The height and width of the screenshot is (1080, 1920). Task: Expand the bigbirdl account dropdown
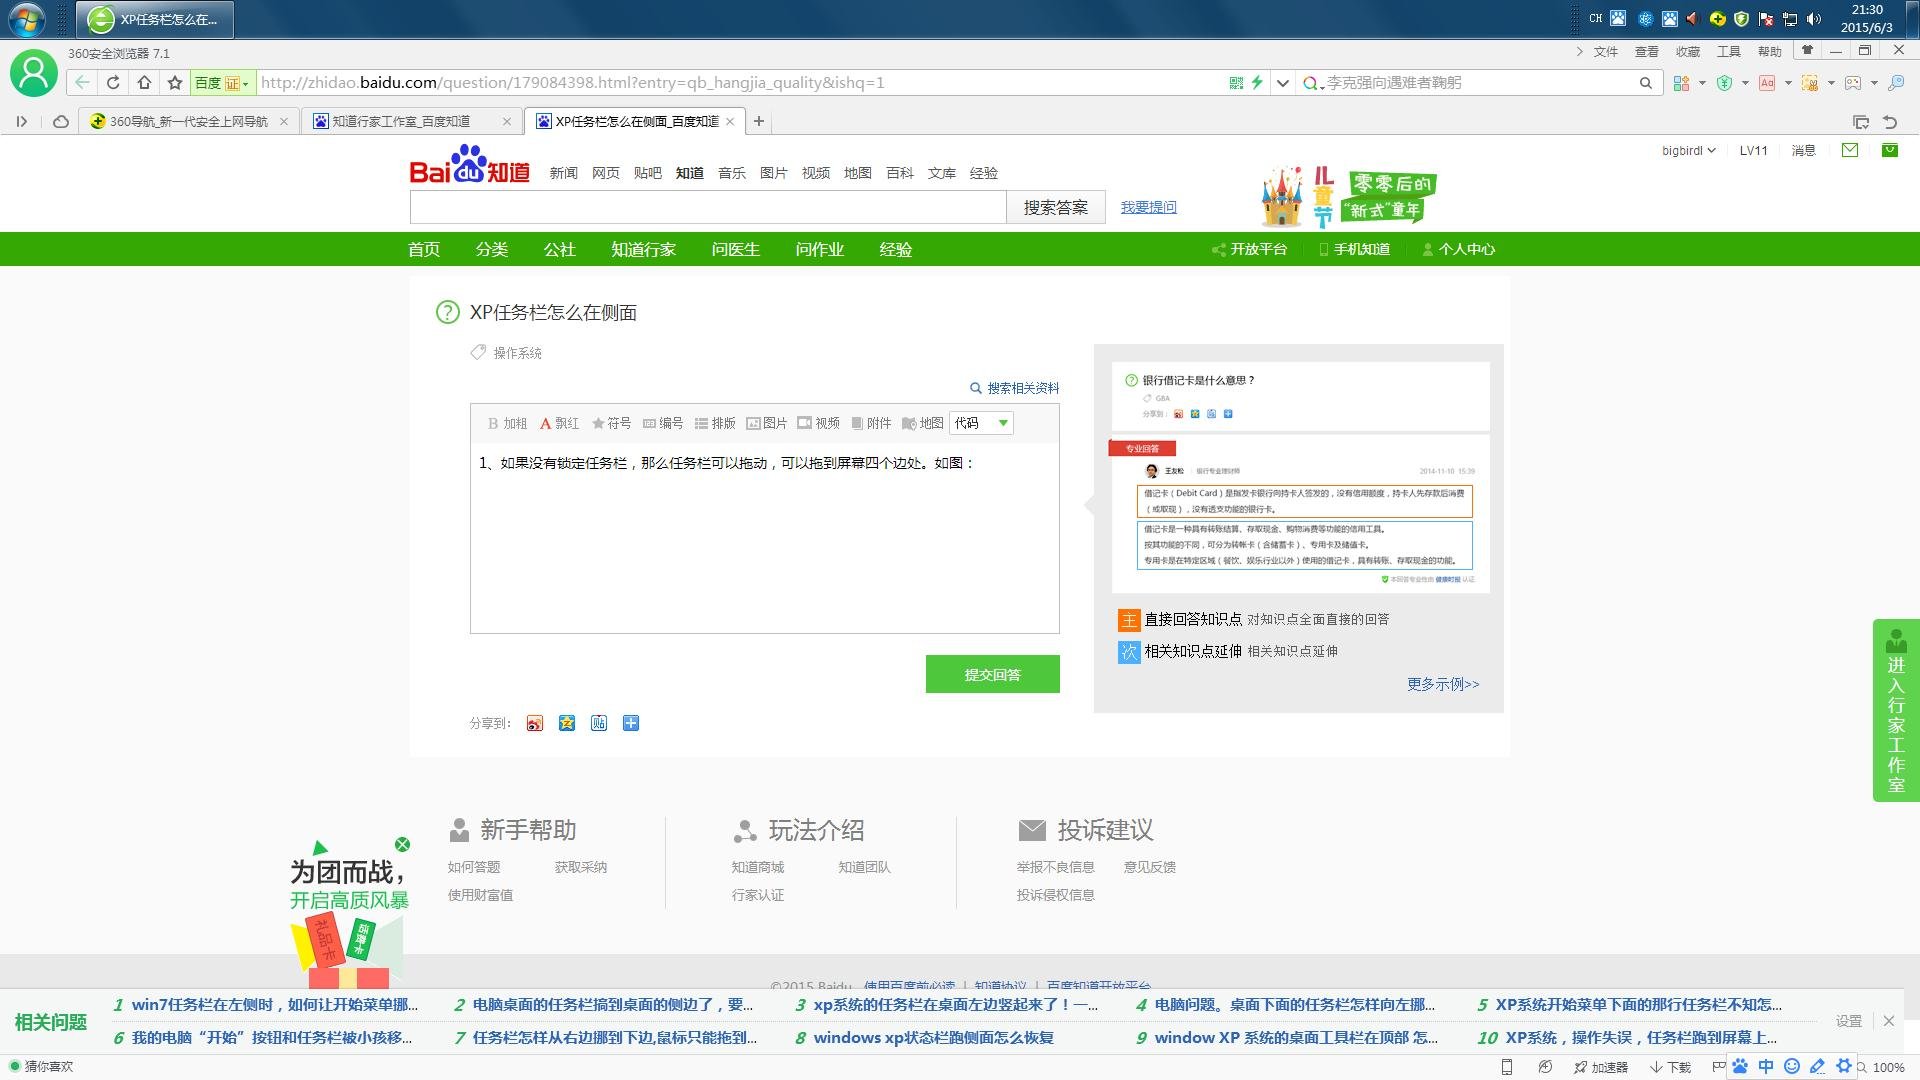click(1688, 150)
